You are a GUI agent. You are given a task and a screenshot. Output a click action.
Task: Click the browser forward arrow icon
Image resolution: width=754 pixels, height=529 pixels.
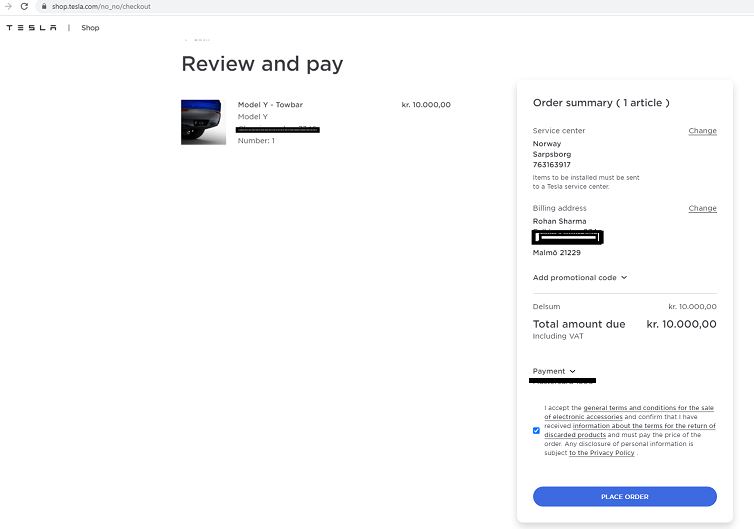click(x=8, y=6)
